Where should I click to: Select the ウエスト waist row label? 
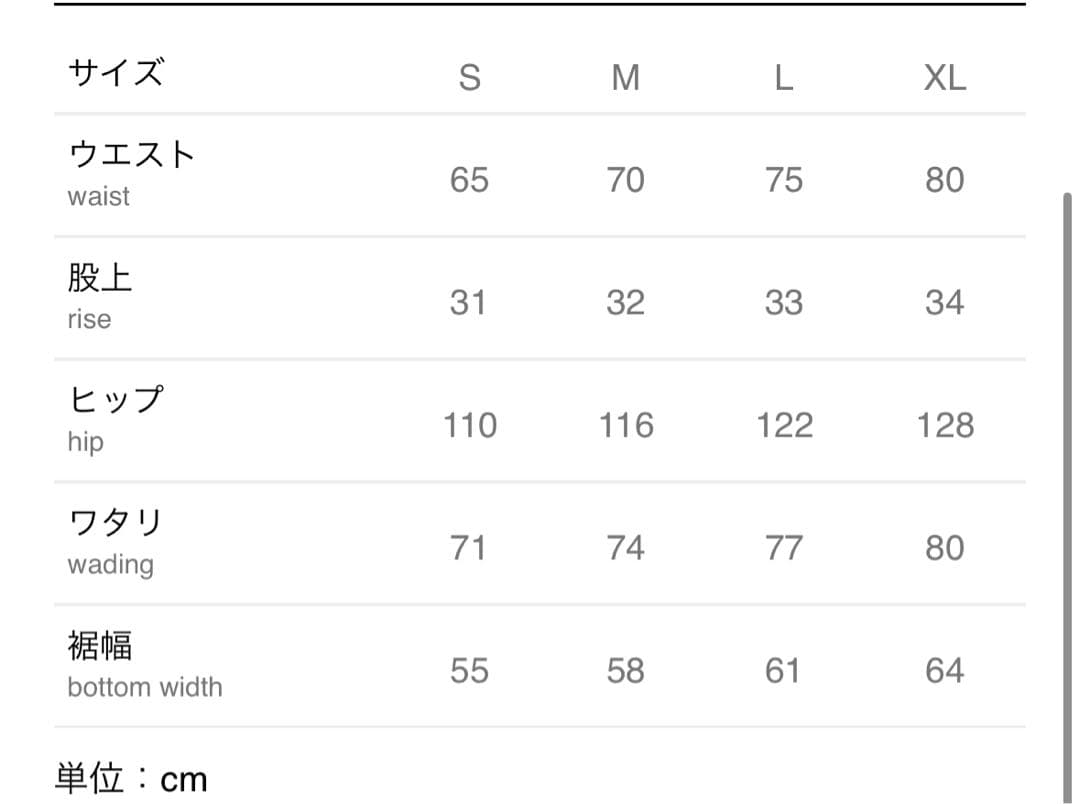coord(131,173)
